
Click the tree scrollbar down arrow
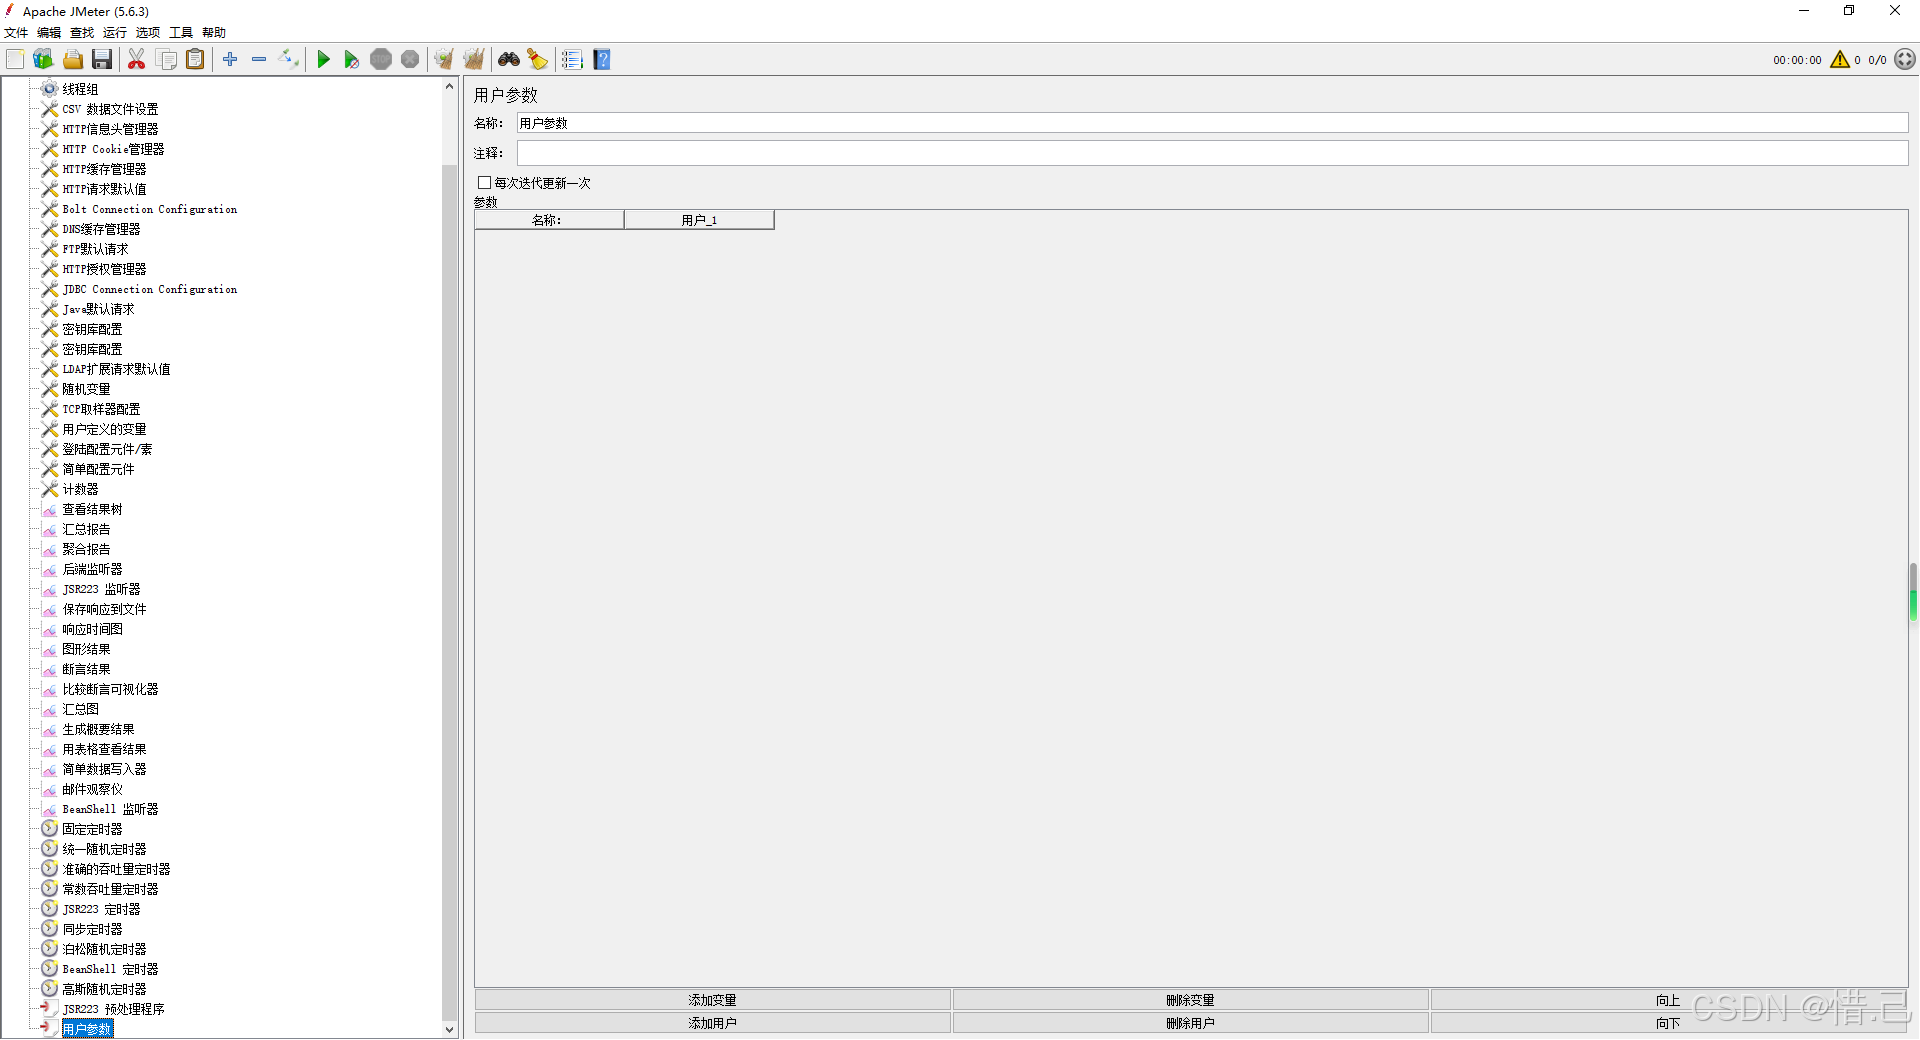coord(449,1029)
